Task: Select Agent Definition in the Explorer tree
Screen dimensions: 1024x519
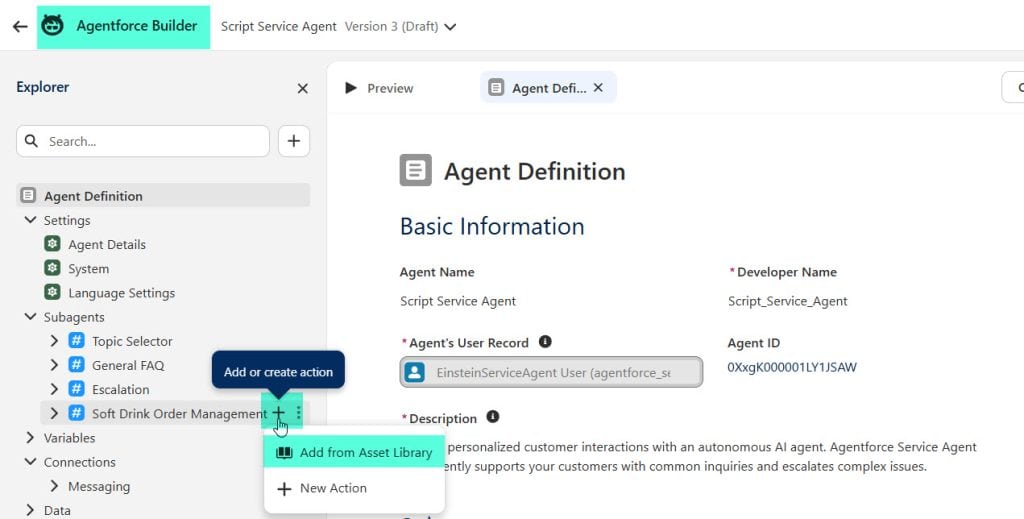Action: click(x=163, y=196)
